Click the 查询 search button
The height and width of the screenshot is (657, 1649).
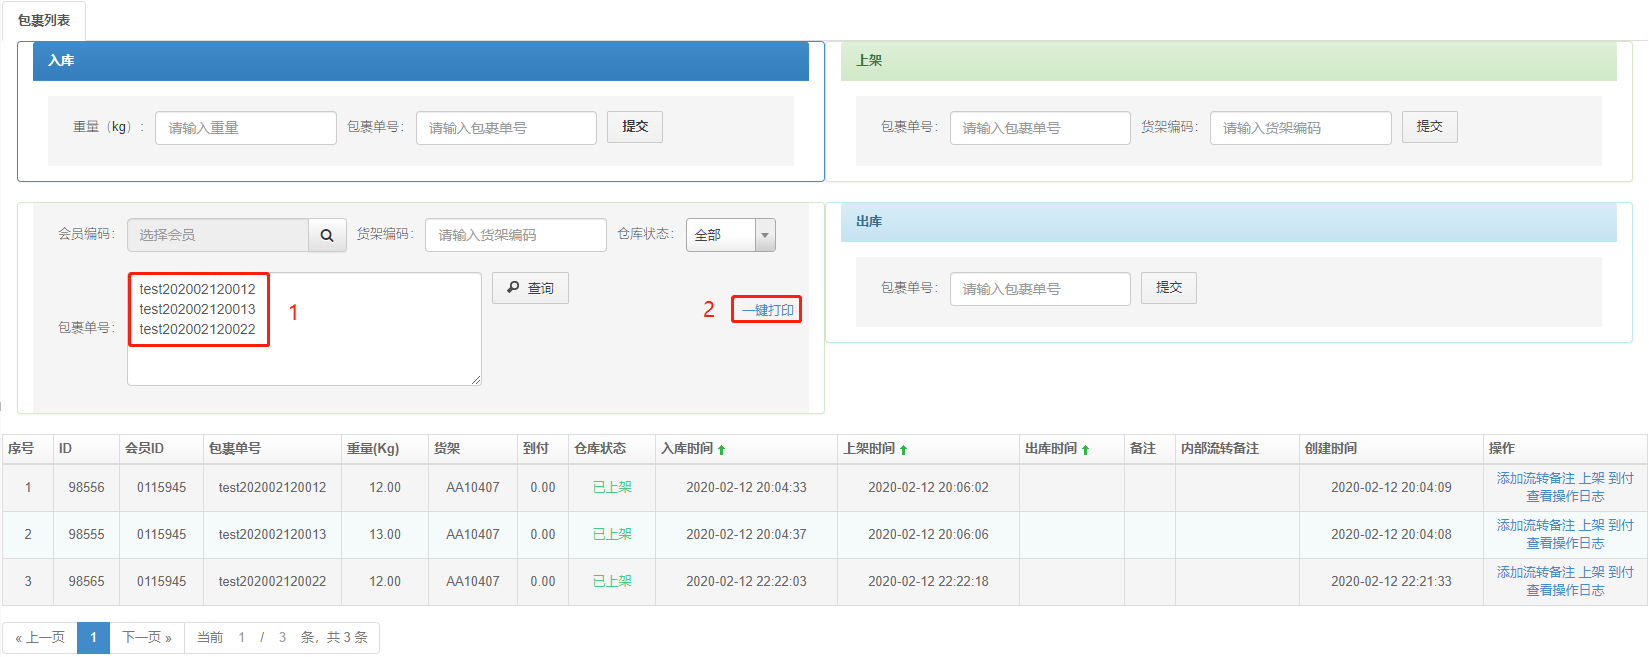[530, 288]
